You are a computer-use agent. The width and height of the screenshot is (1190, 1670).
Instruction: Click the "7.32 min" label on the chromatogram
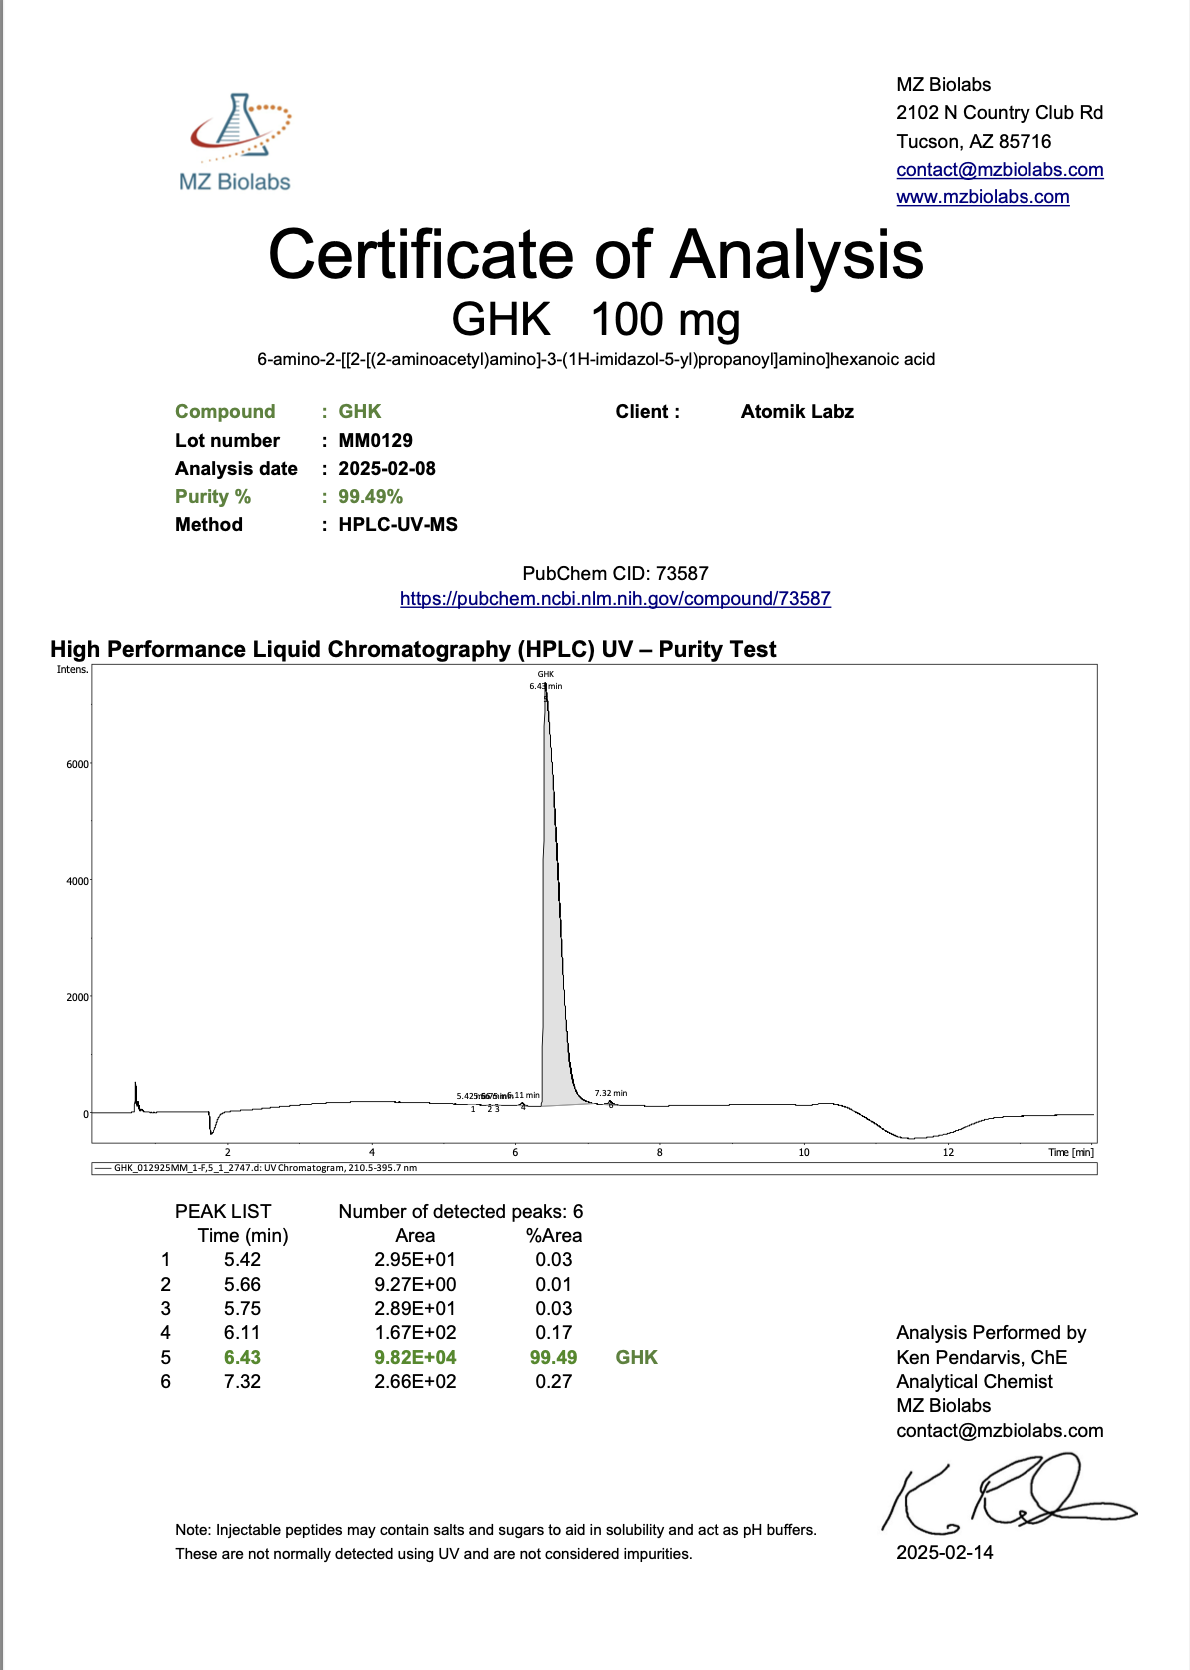click(611, 1093)
